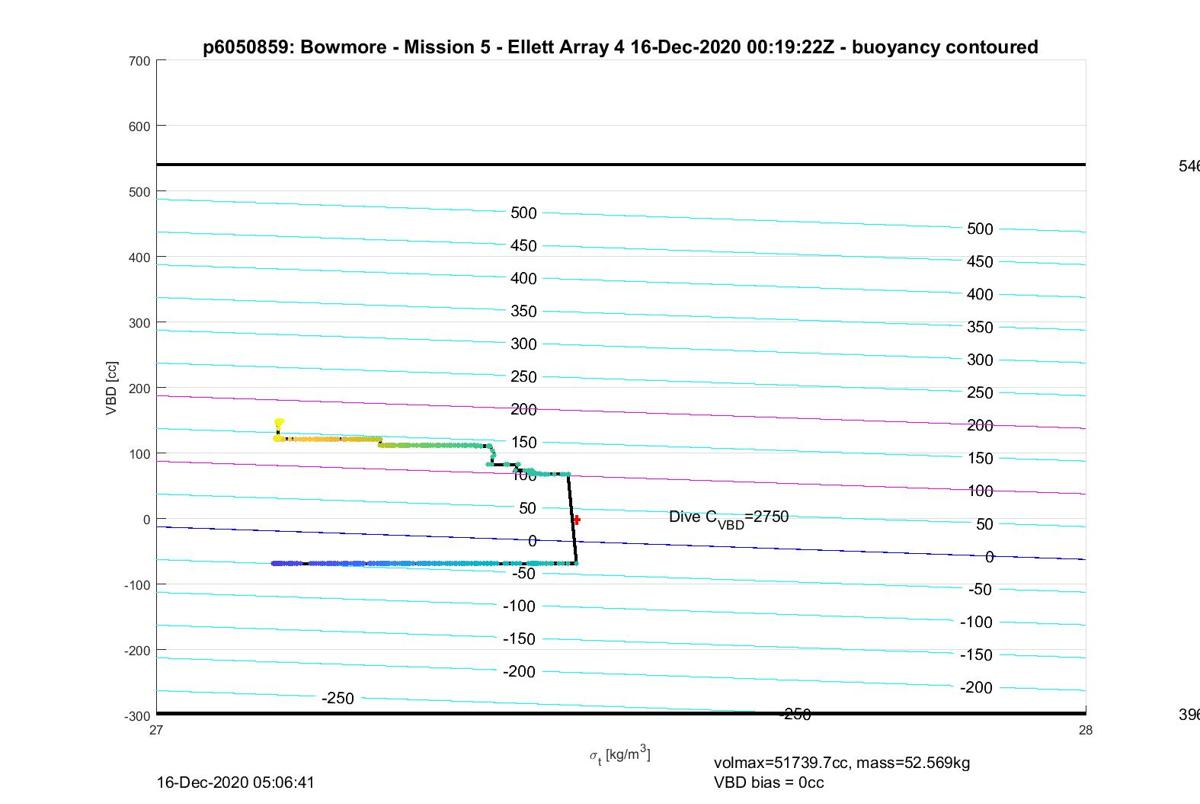Click the yellow triangle marker at the track start
Image resolution: width=1200 pixels, height=804 pixels.
[x=279, y=423]
